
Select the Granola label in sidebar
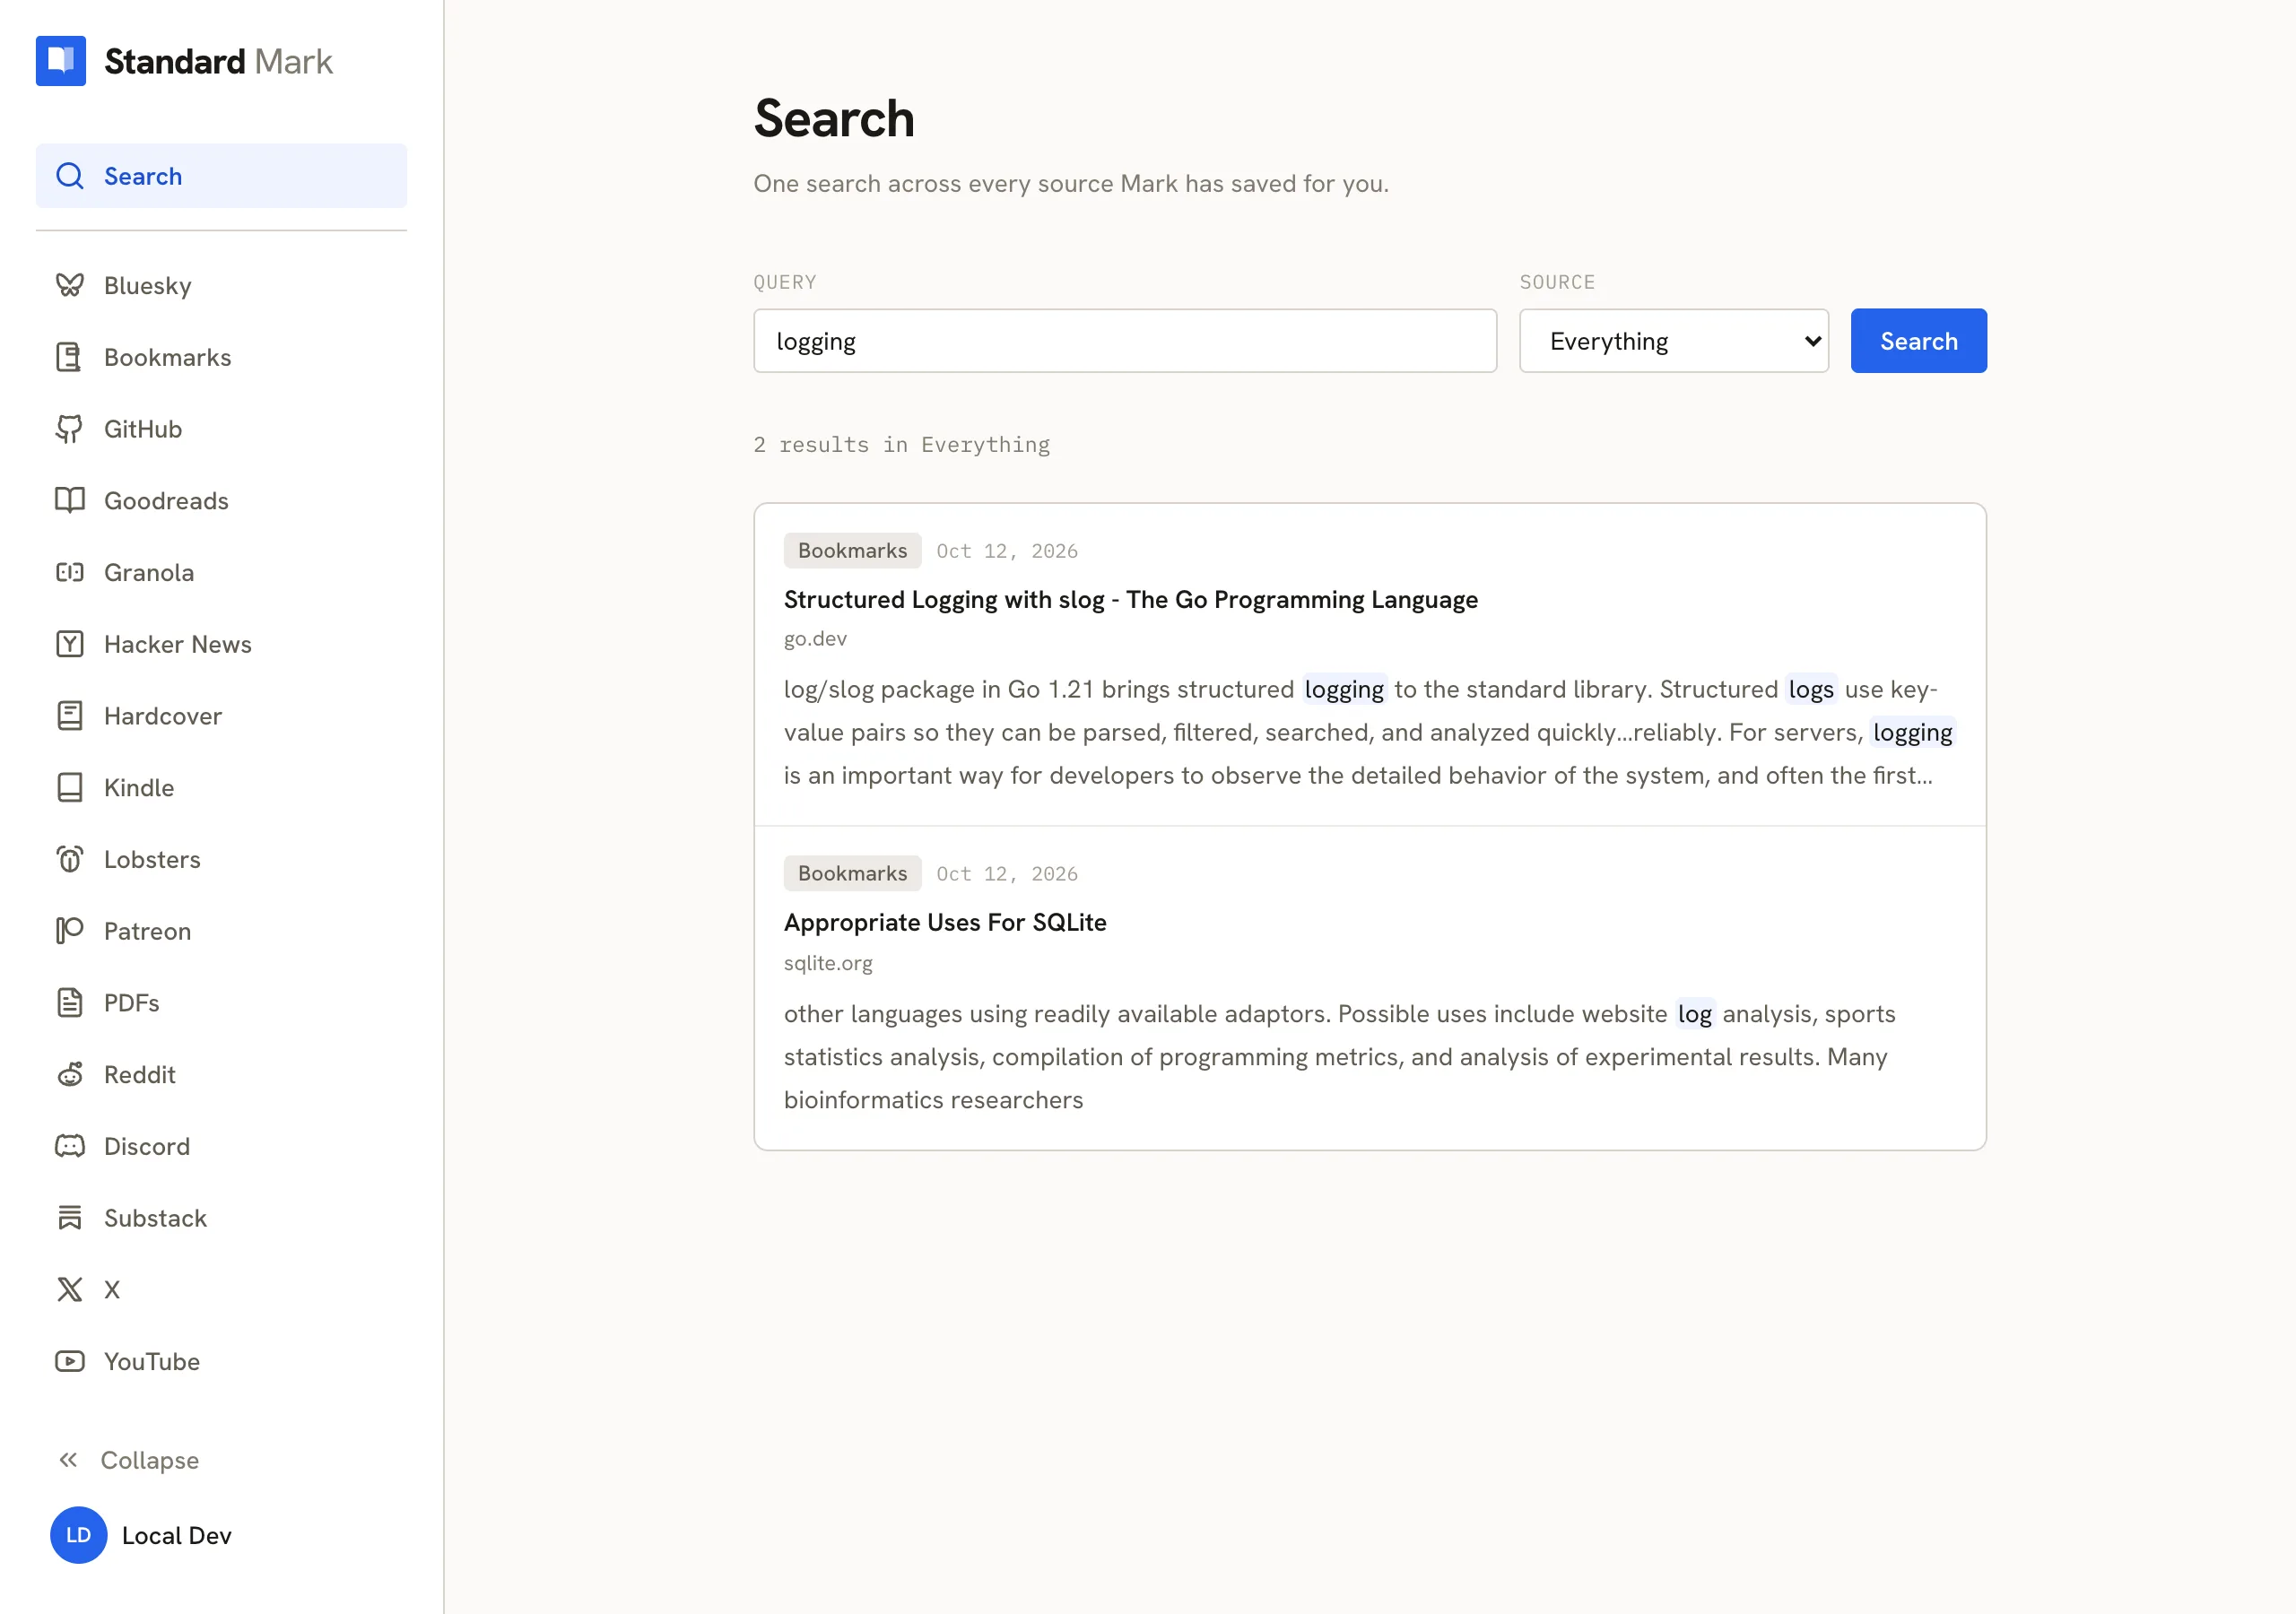pos(149,572)
